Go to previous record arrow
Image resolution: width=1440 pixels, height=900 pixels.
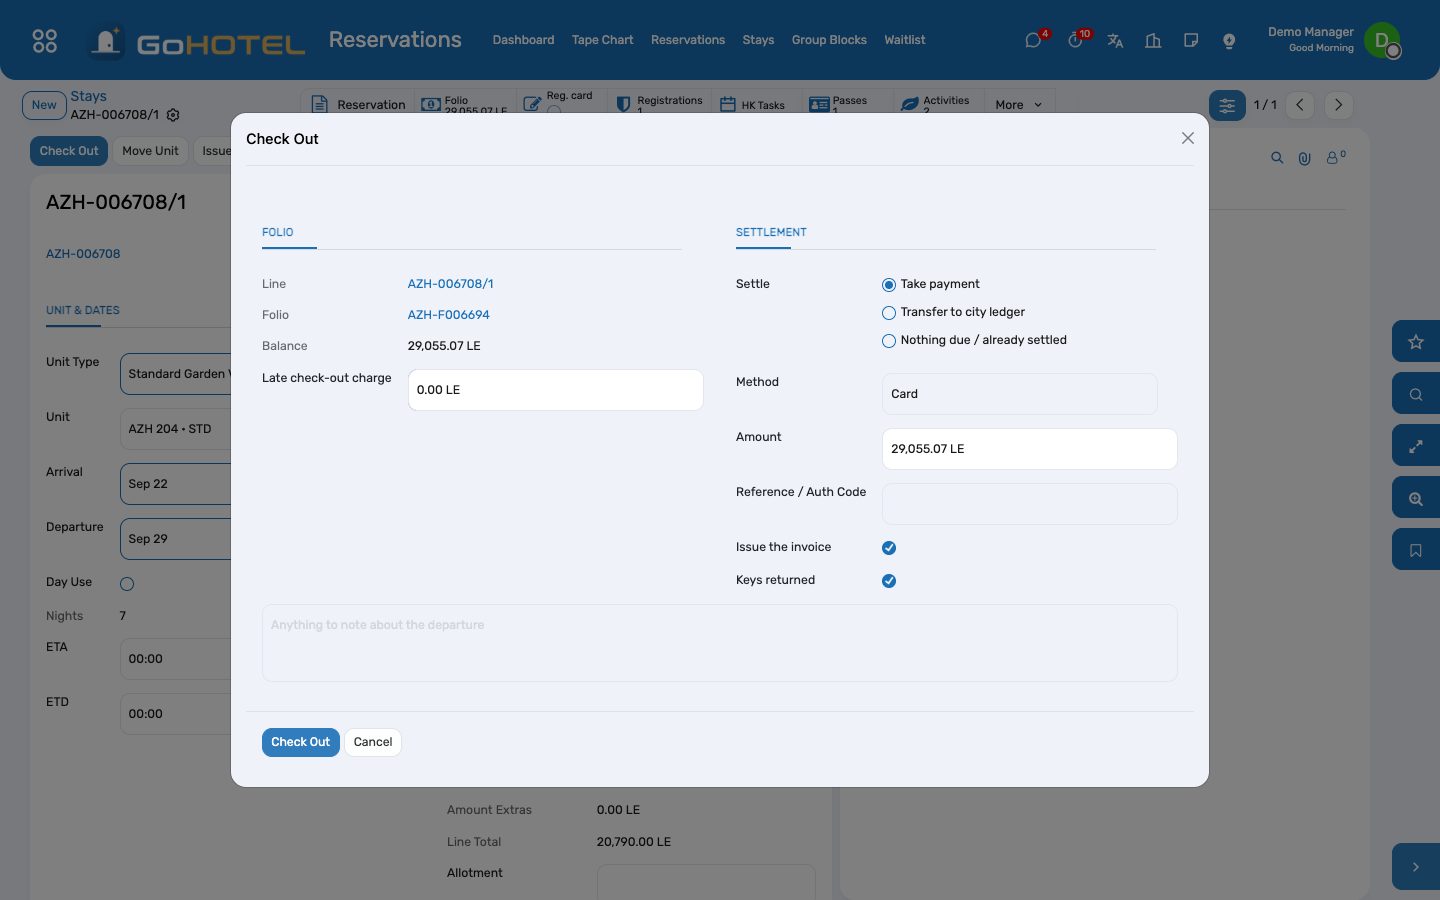(x=1300, y=105)
